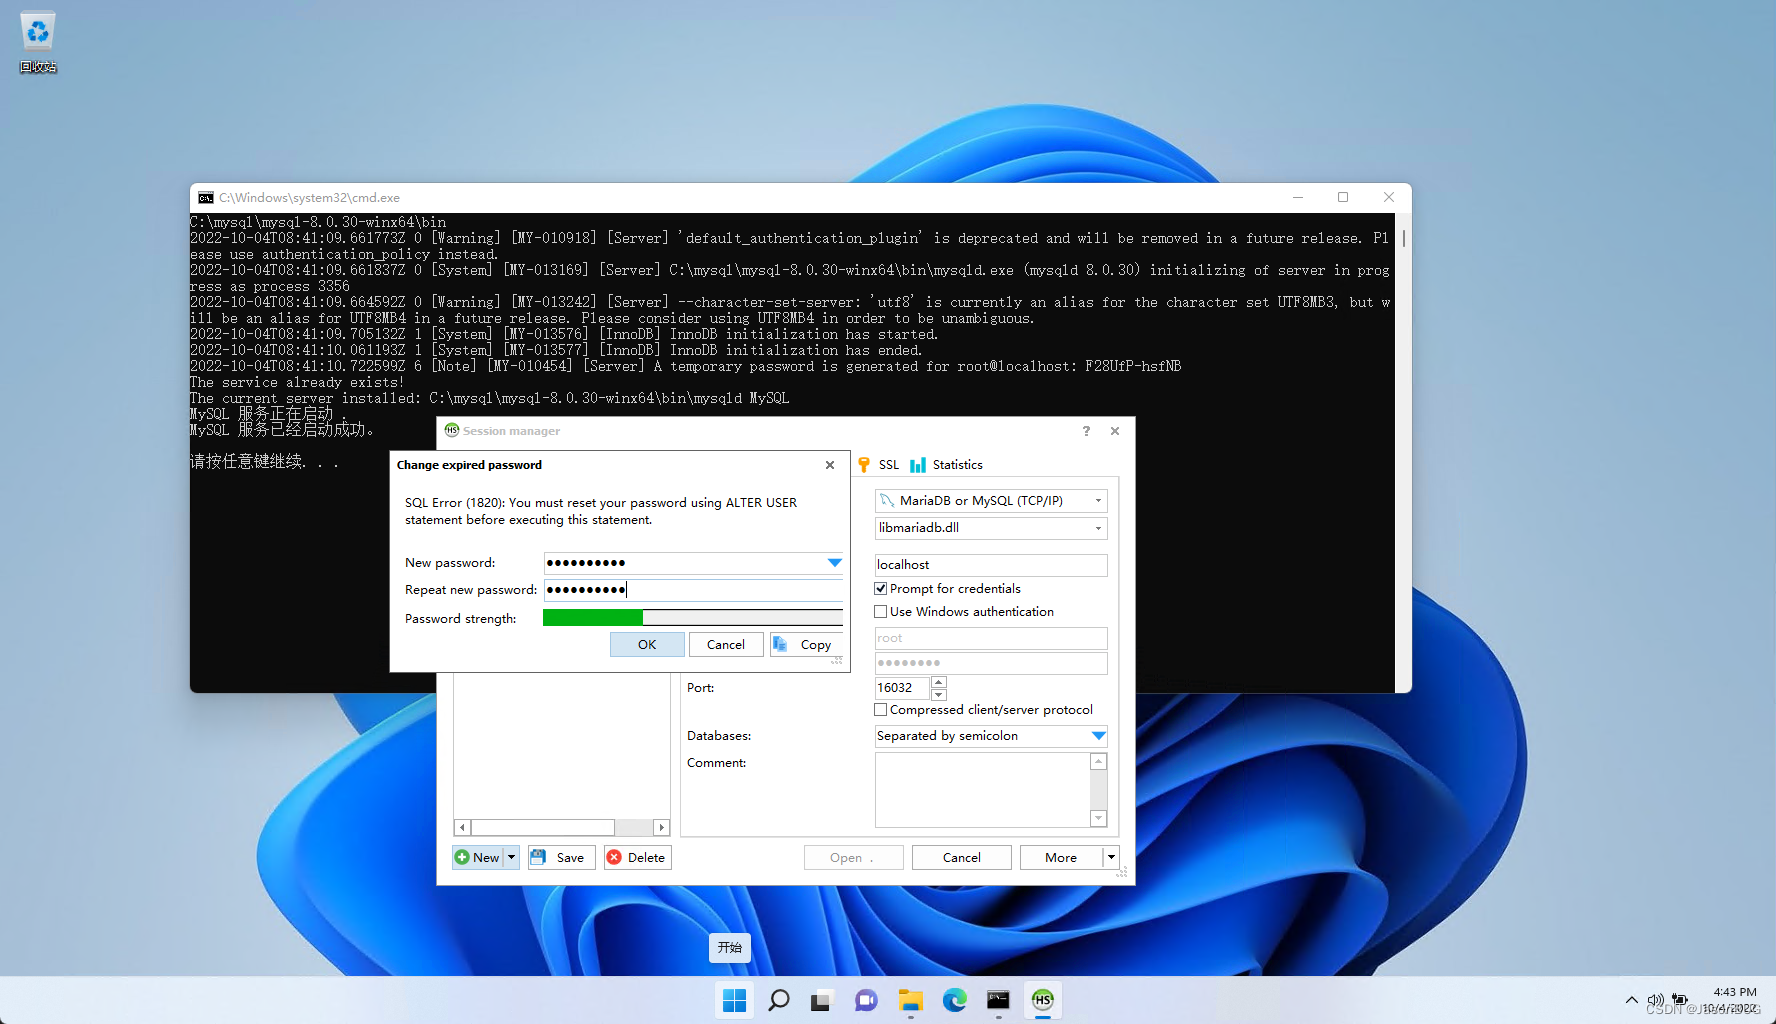Open the New password suggestions dropdown arrow
This screenshot has height=1024, width=1776.
[x=834, y=563]
